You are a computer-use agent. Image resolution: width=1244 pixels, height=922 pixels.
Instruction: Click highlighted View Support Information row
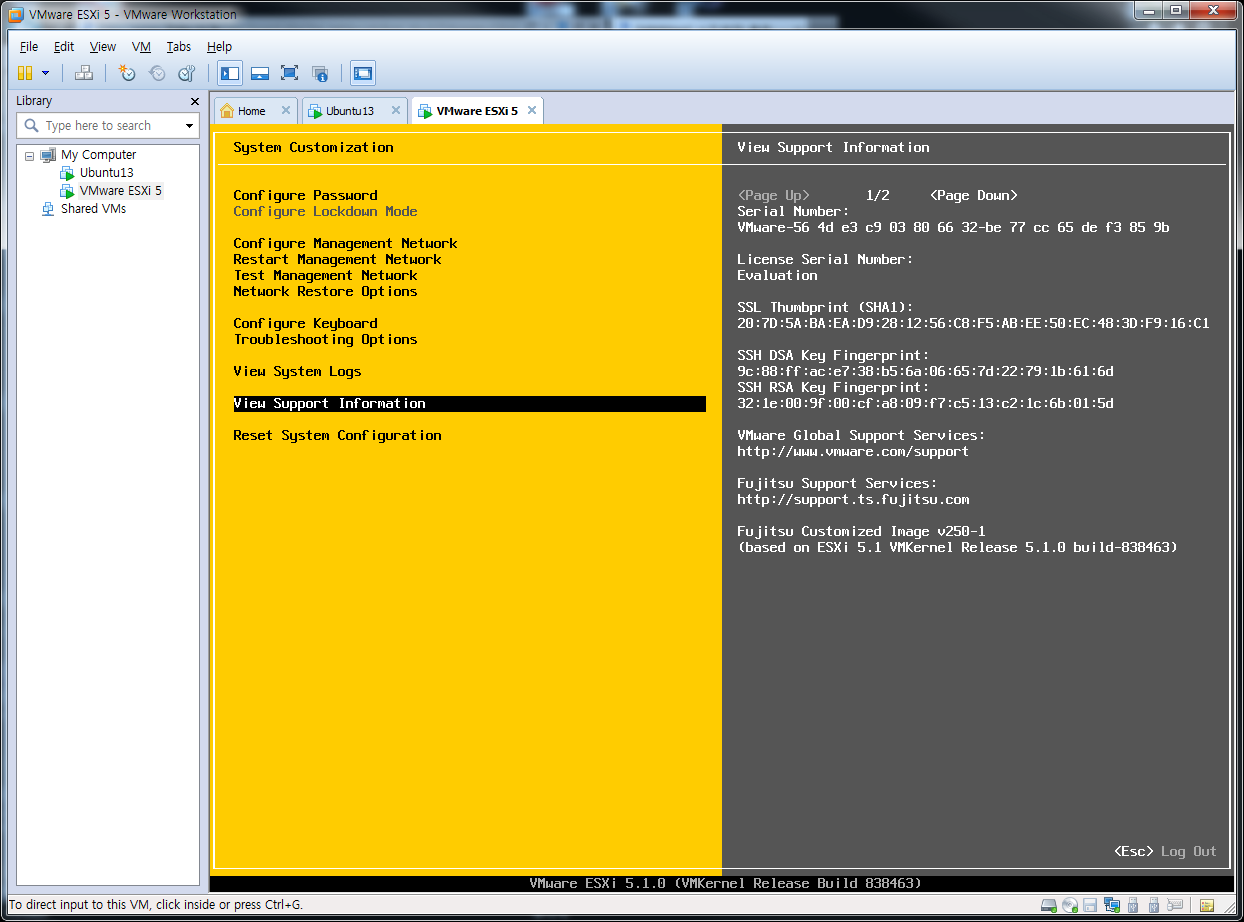point(469,403)
